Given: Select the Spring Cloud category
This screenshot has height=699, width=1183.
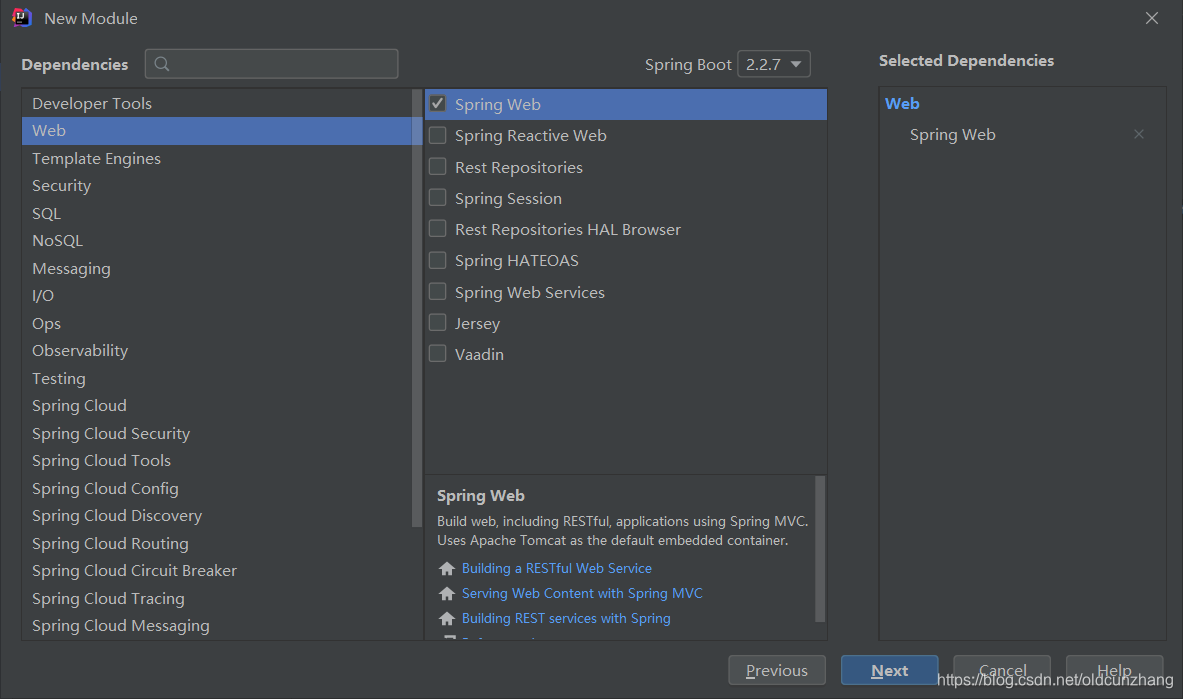Looking at the screenshot, I should (x=217, y=406).
